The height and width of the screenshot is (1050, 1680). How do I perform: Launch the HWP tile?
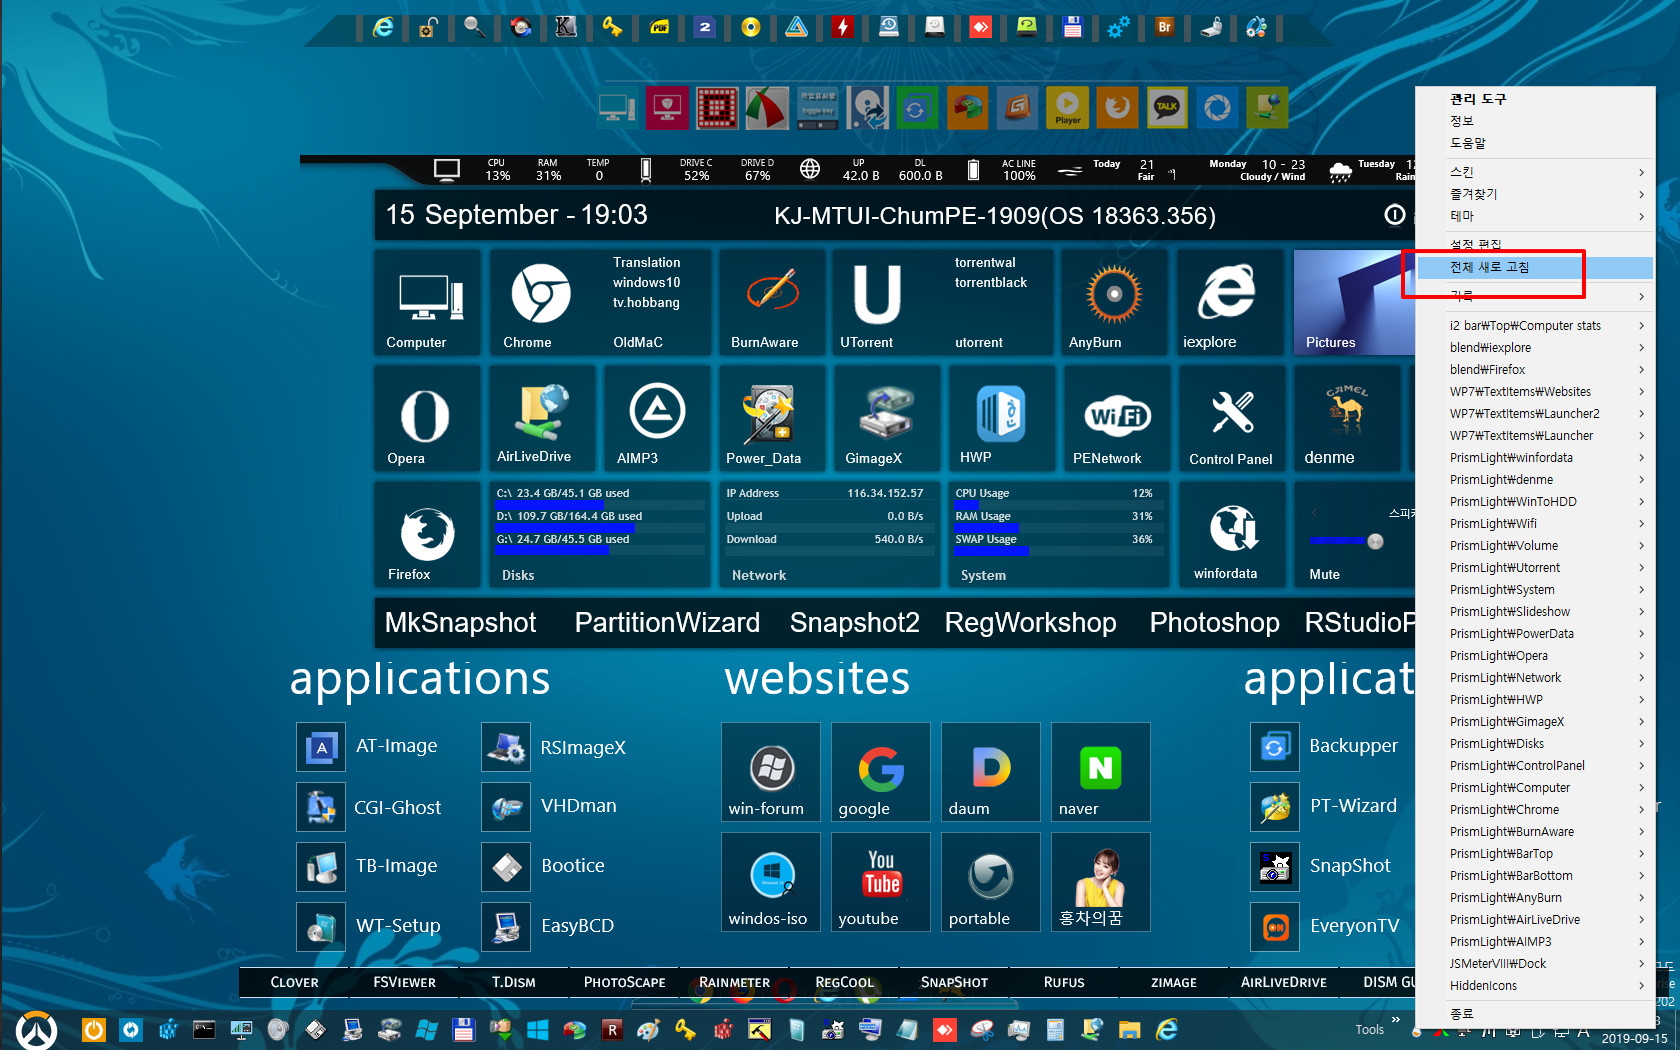1000,418
